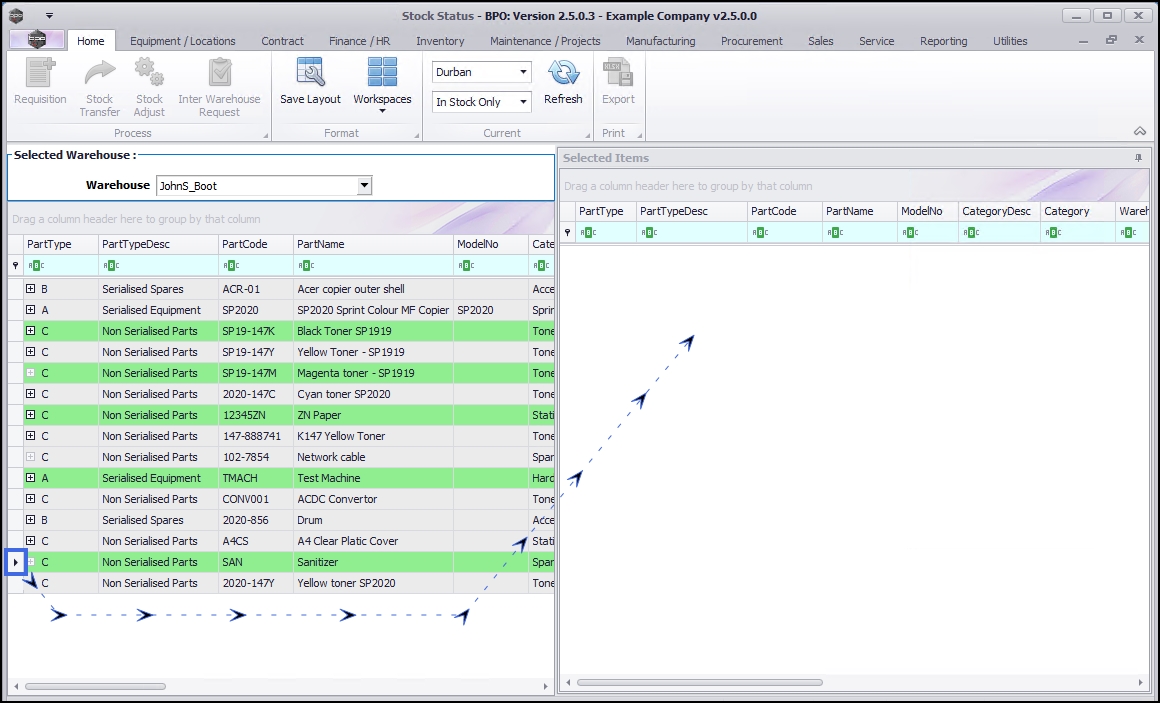Expand the A4 Clear Platic Cover row

[x=30, y=540]
